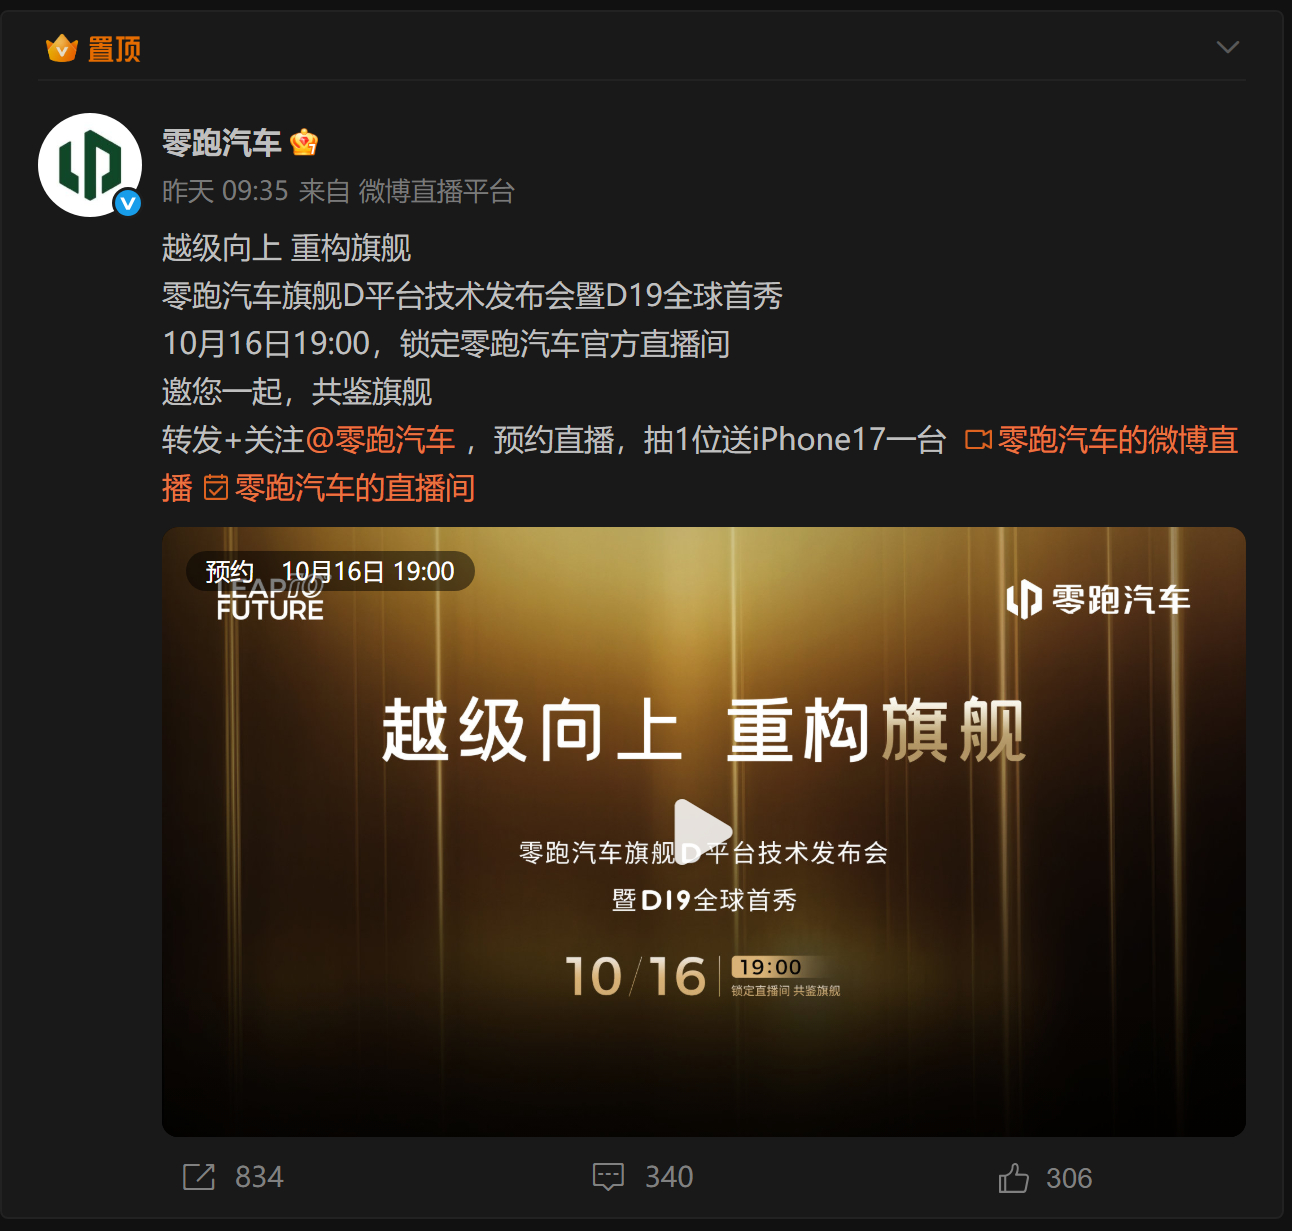Click the 预约 10月16日 19:00 reservation badge
Screen dimensions: 1292x1231
[330, 571]
